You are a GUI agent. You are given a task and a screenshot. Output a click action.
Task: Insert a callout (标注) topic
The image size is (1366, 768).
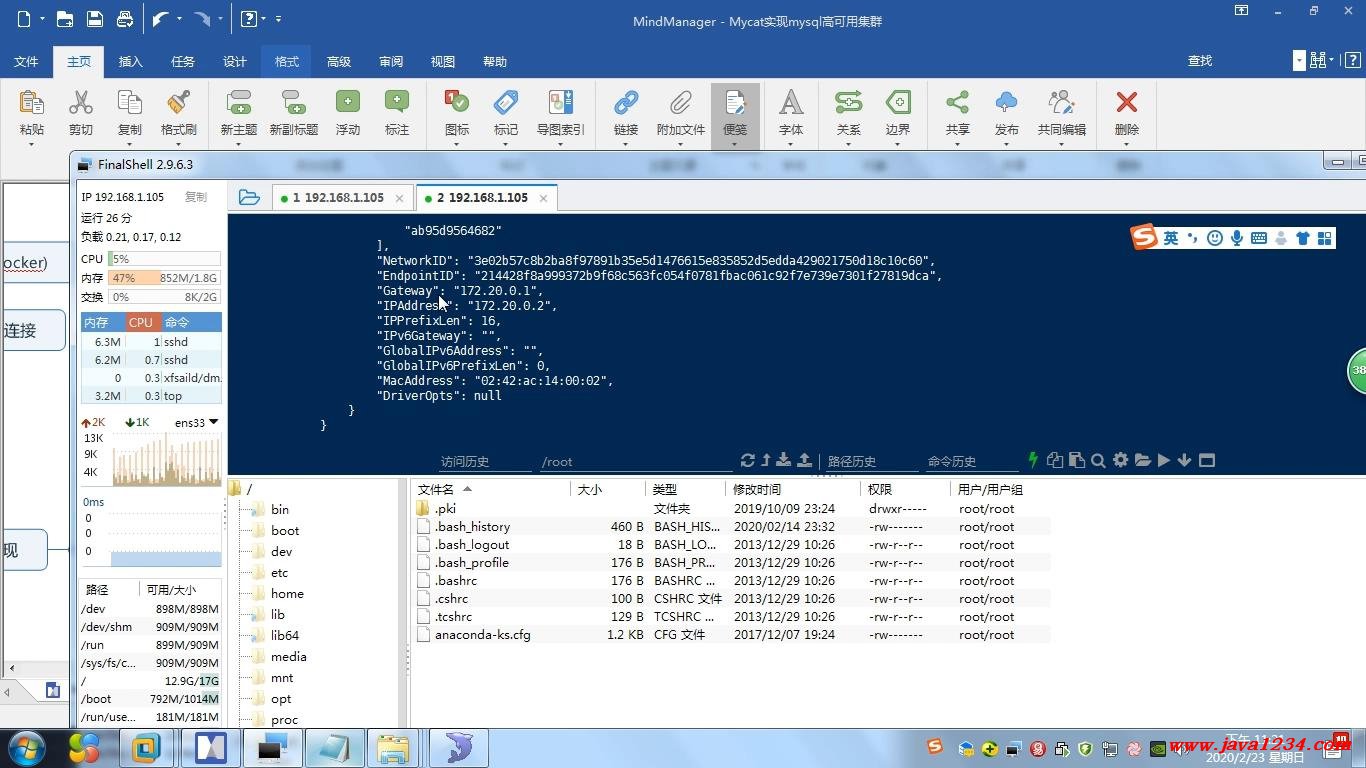tap(397, 102)
